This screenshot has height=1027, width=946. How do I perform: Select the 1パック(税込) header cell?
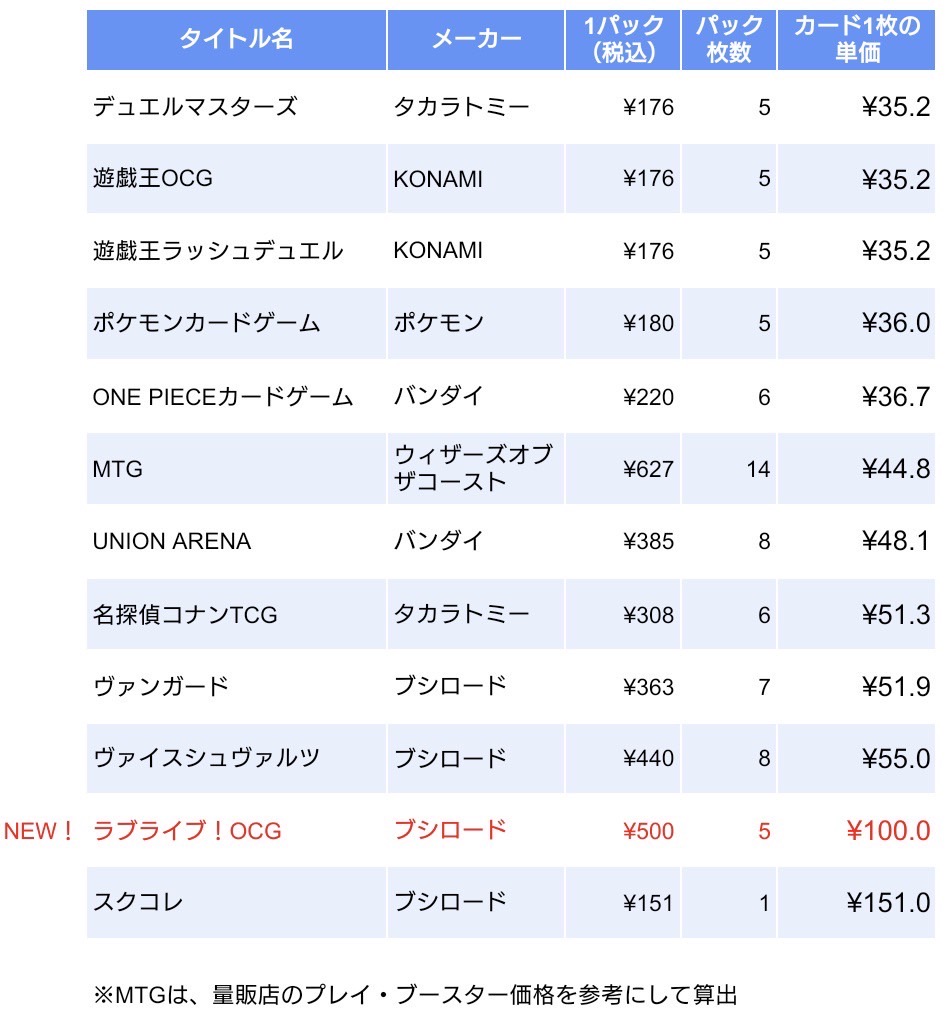[x=624, y=40]
